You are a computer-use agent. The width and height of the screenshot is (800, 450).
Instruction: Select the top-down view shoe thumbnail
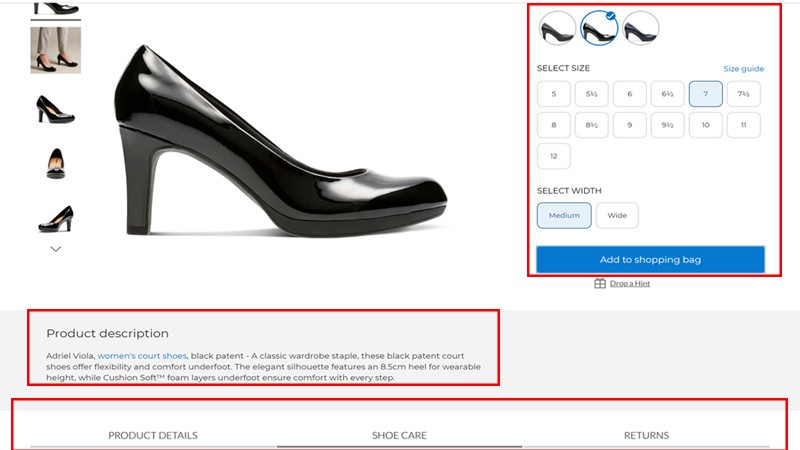click(x=56, y=162)
